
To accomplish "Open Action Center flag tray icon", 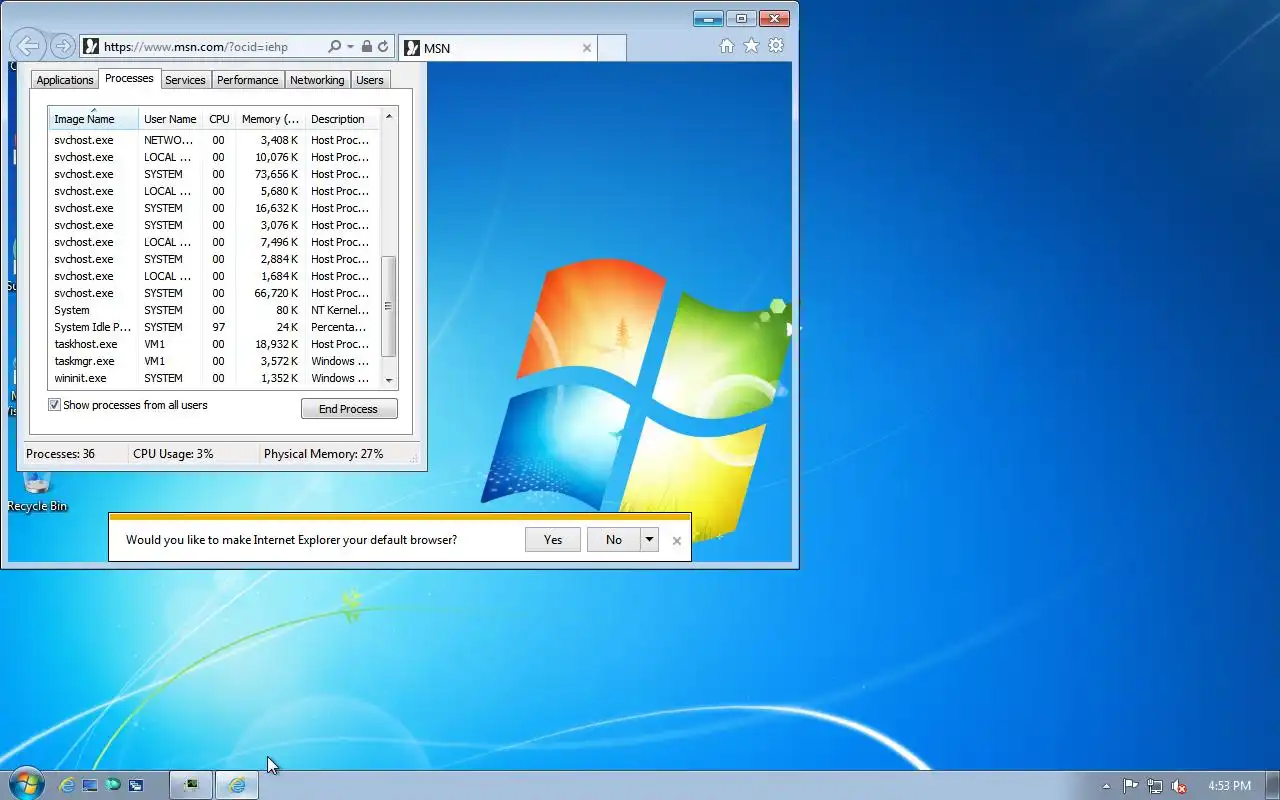I will pos(1131,786).
